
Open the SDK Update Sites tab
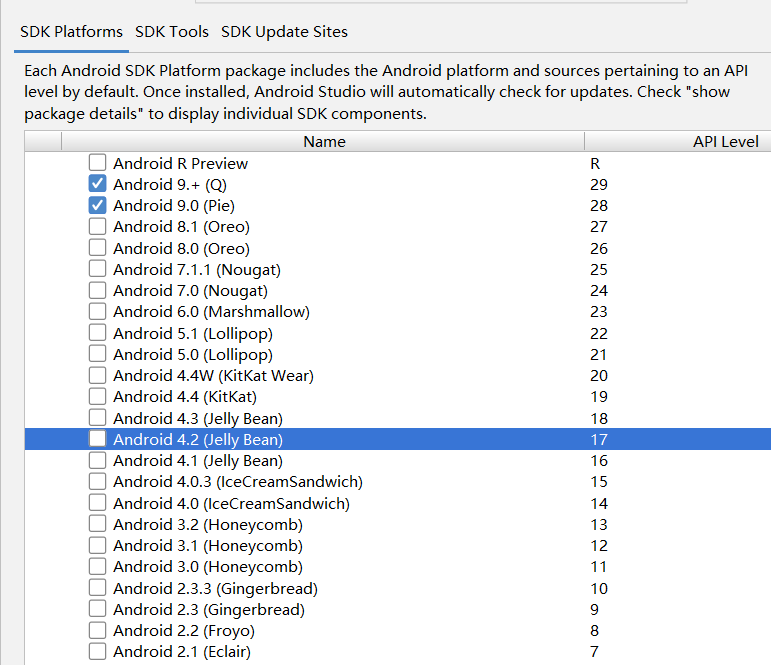coord(284,32)
